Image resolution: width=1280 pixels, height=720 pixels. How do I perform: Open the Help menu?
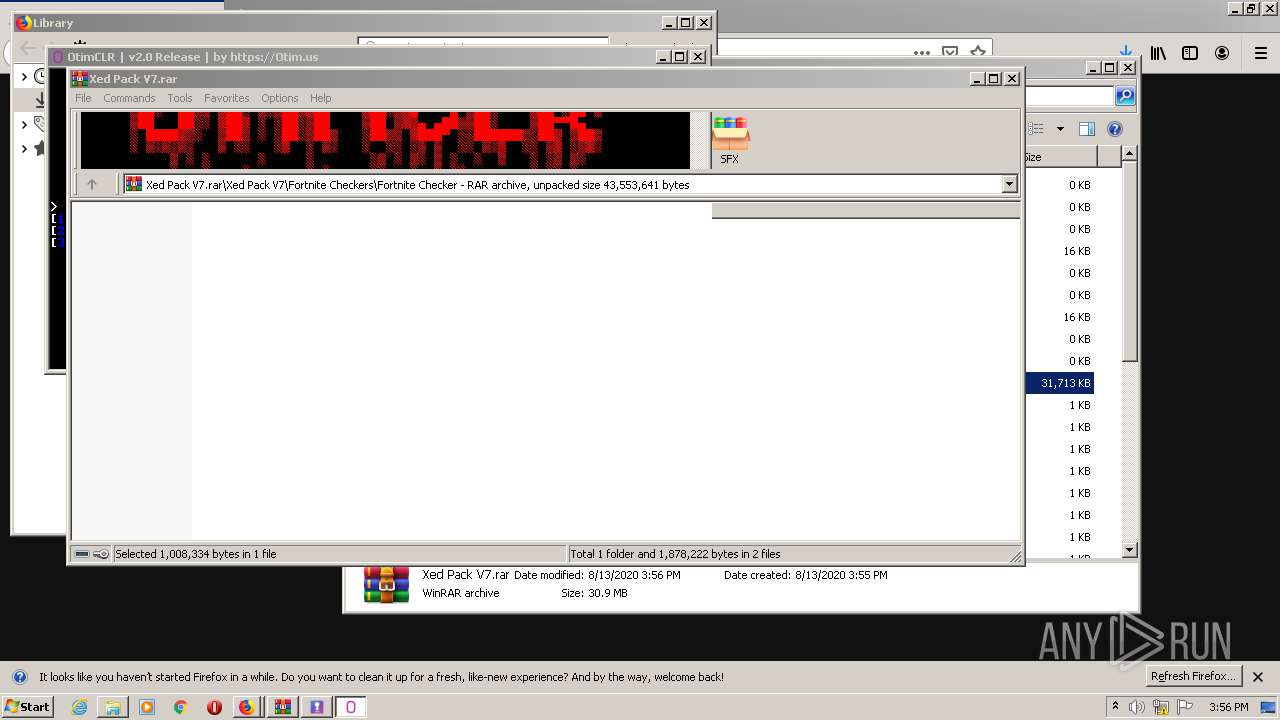coord(320,98)
